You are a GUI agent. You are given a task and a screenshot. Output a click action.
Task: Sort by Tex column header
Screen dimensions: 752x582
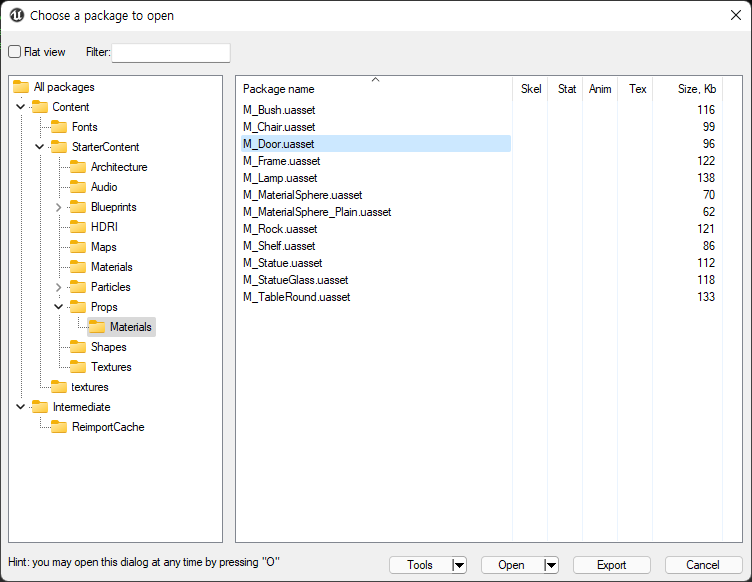pyautogui.click(x=635, y=89)
